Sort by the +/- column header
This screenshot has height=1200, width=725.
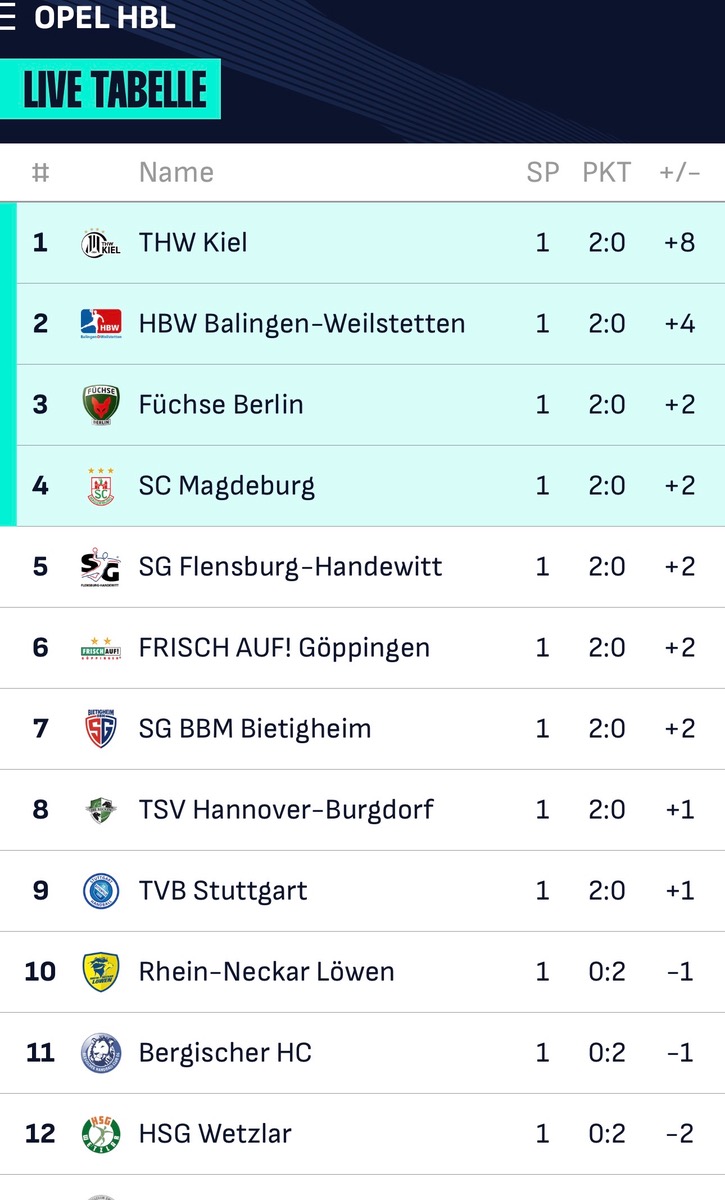680,172
